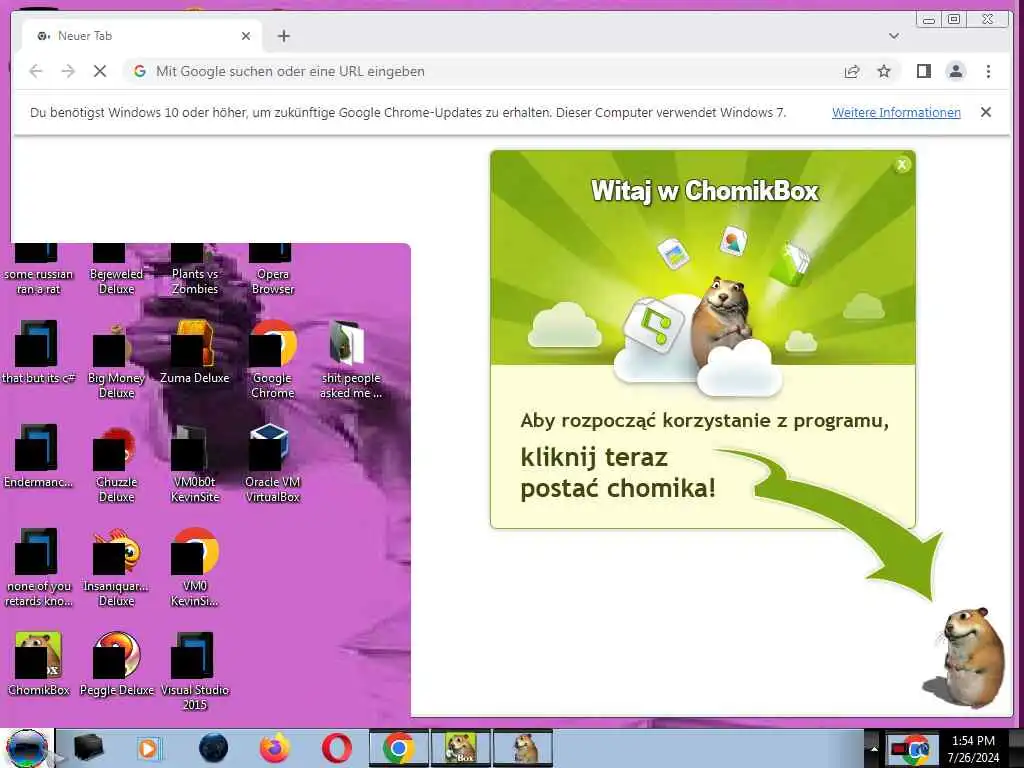Image resolution: width=1024 pixels, height=768 pixels.
Task: Click the dark globe taskbar icon
Action: [213, 748]
